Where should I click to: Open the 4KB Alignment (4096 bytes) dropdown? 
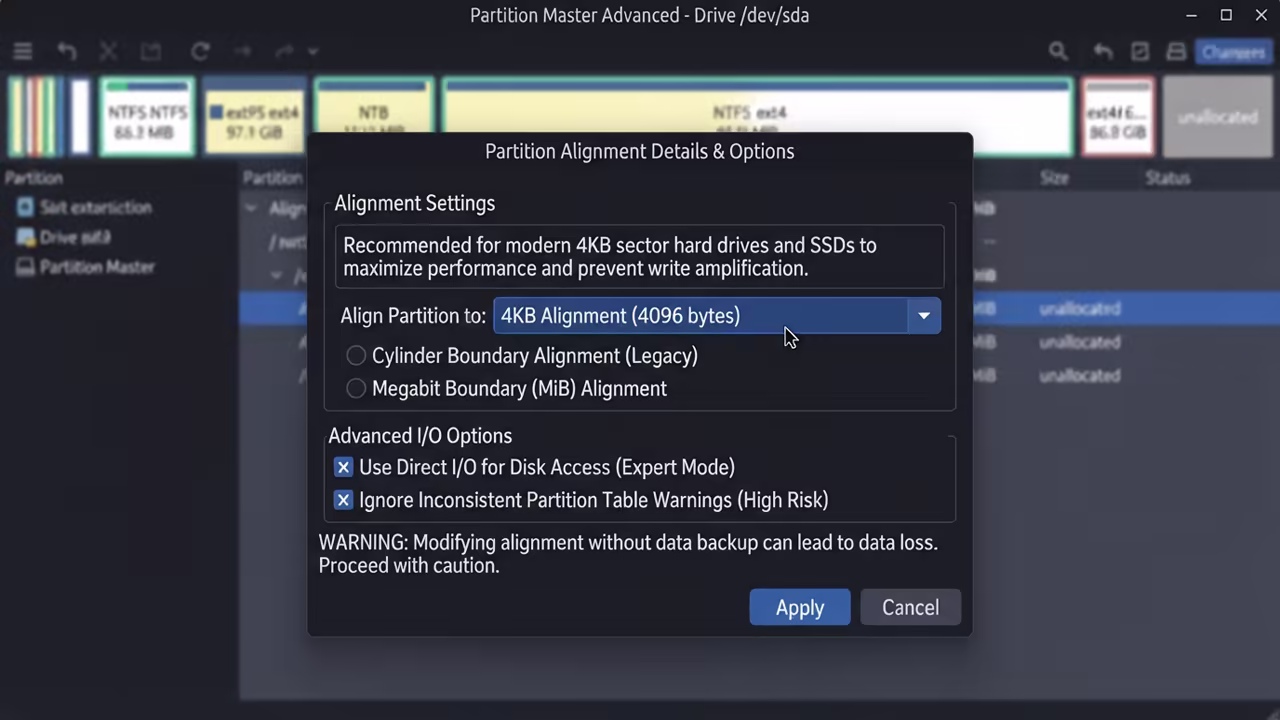[x=716, y=316]
